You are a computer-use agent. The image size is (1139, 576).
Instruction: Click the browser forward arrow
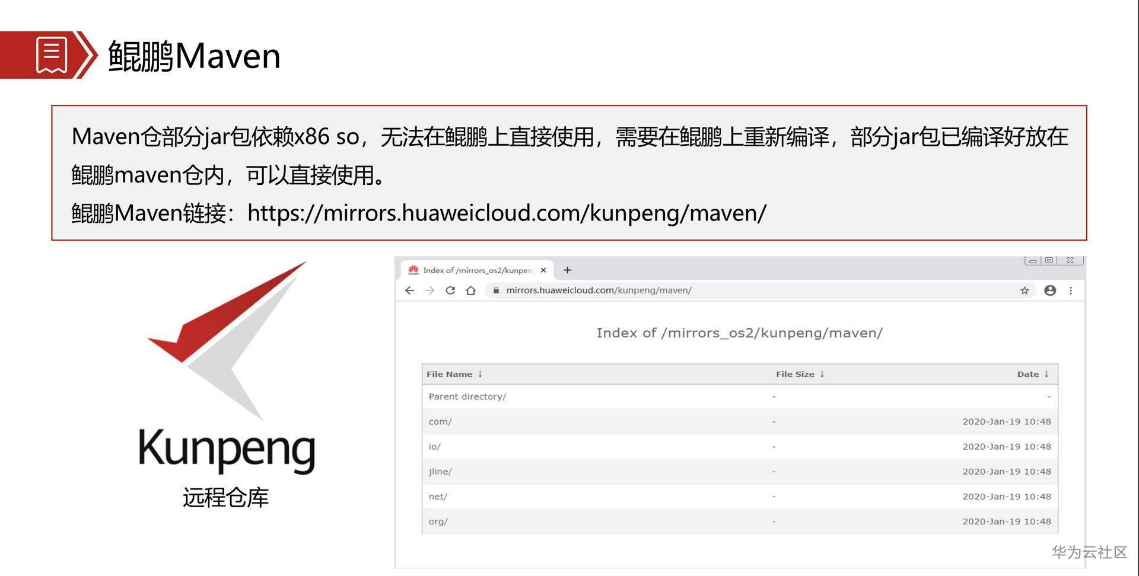[430, 291]
